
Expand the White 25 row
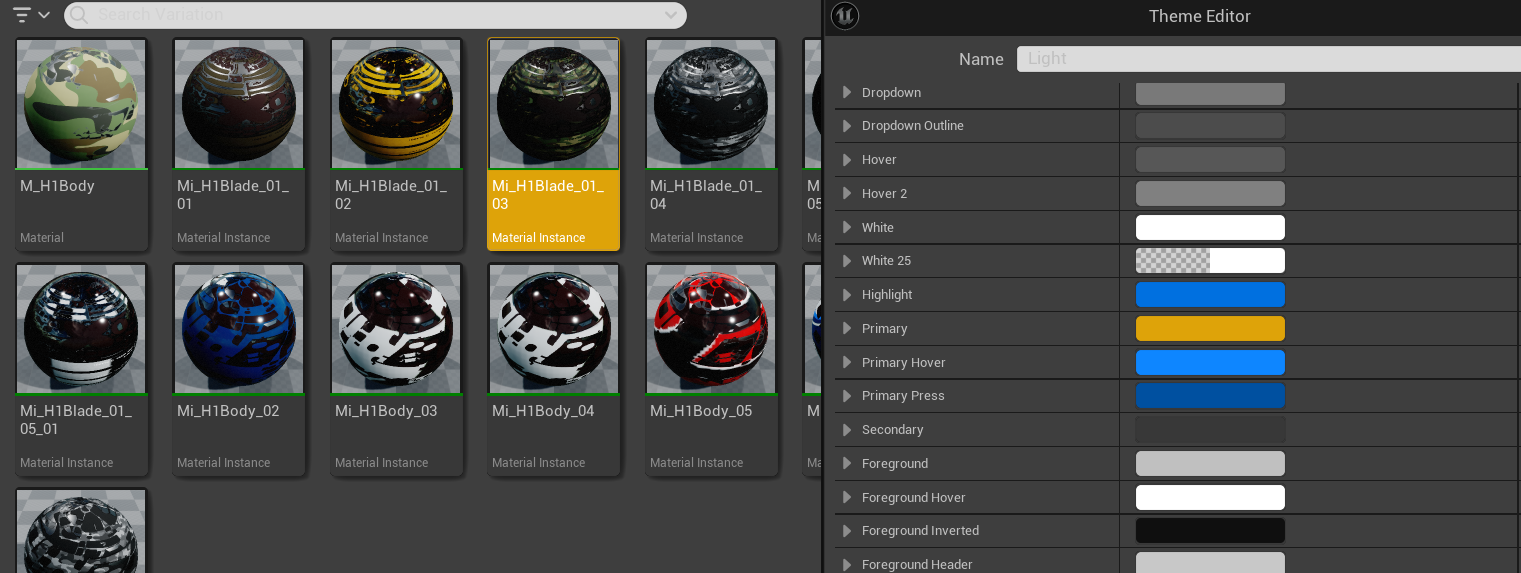847,261
